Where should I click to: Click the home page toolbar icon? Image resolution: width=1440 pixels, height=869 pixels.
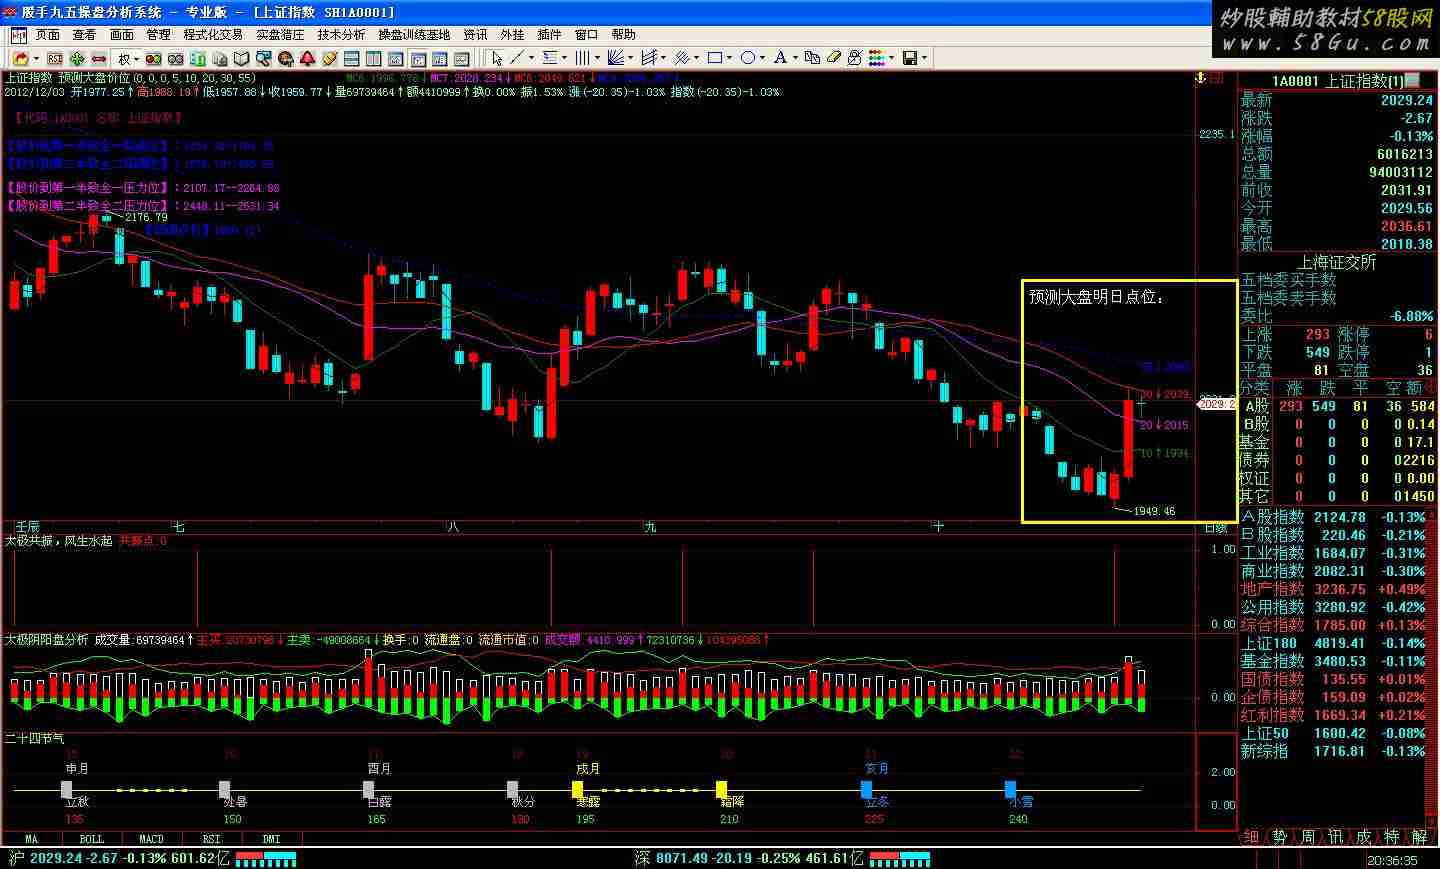coord(21,59)
